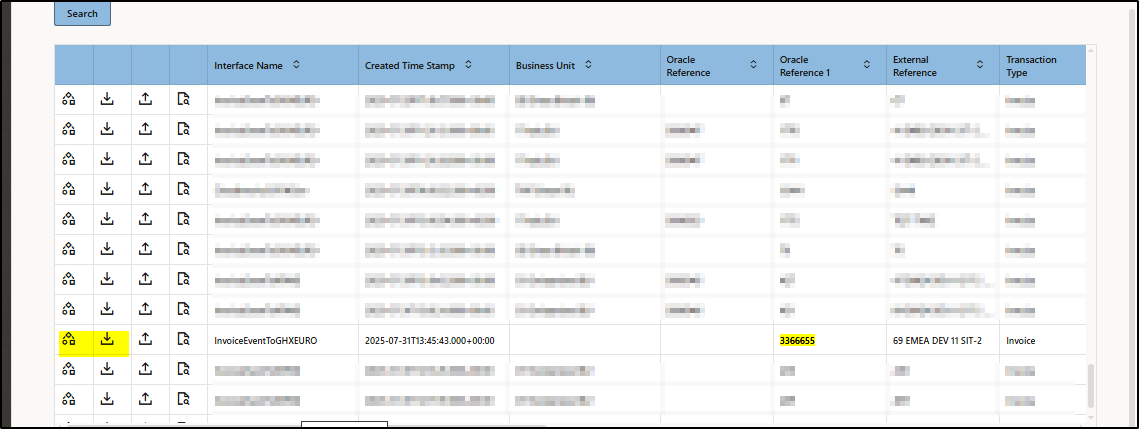Select the Interface Name header label
Viewport: 1139px width, 429px height.
coord(248,65)
